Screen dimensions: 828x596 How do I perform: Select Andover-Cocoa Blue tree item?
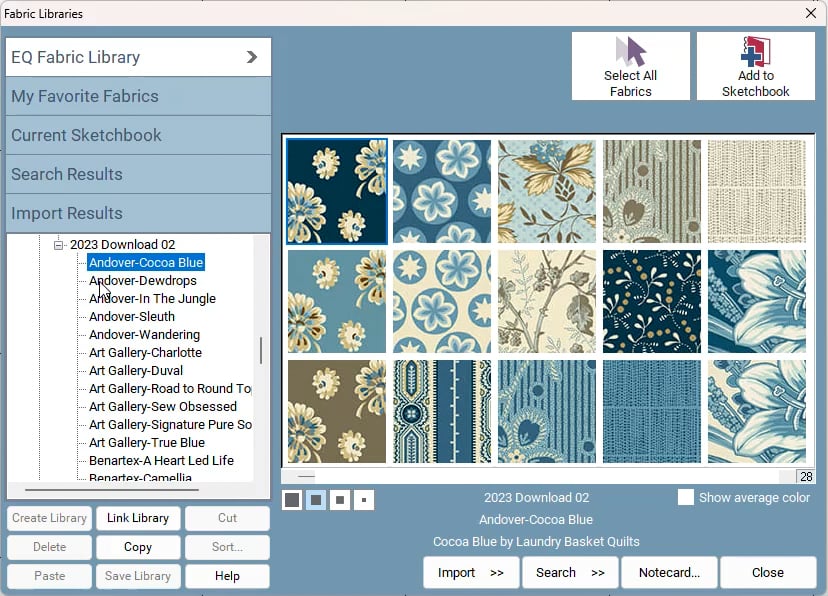coord(146,262)
